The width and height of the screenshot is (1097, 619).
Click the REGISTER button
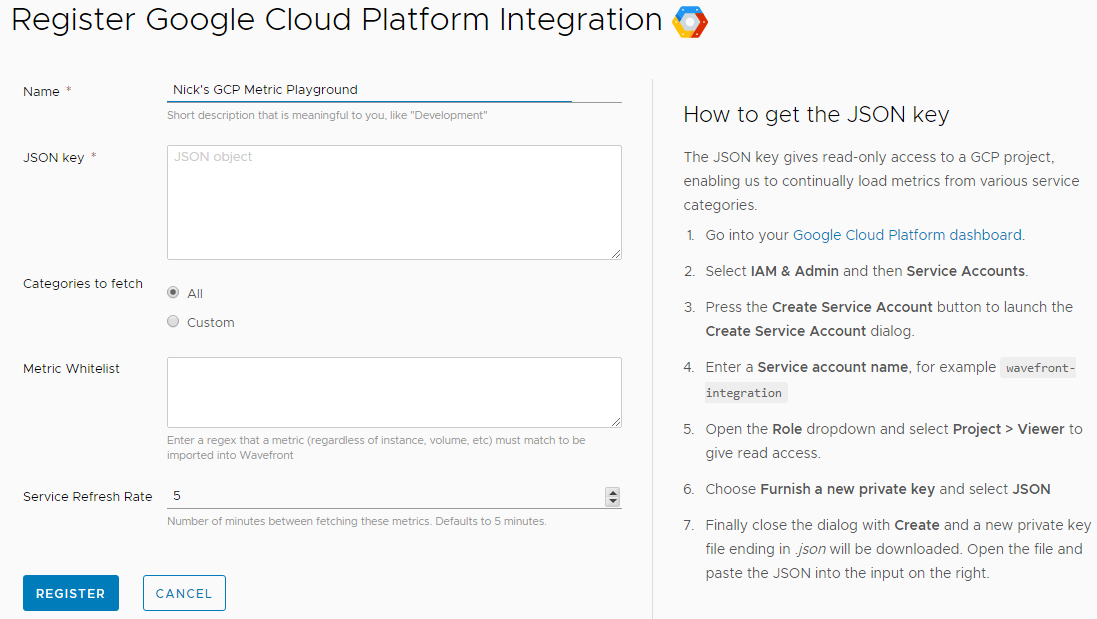(71, 593)
